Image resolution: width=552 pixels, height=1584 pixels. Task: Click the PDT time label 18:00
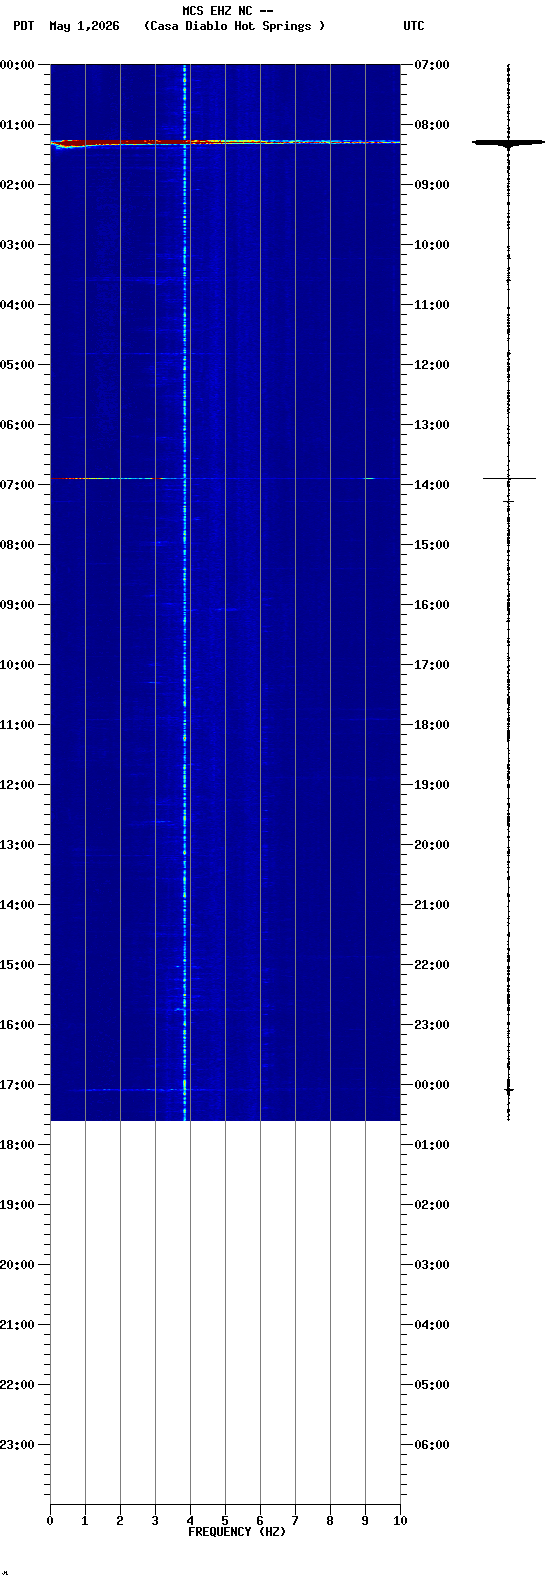[x=17, y=1145]
